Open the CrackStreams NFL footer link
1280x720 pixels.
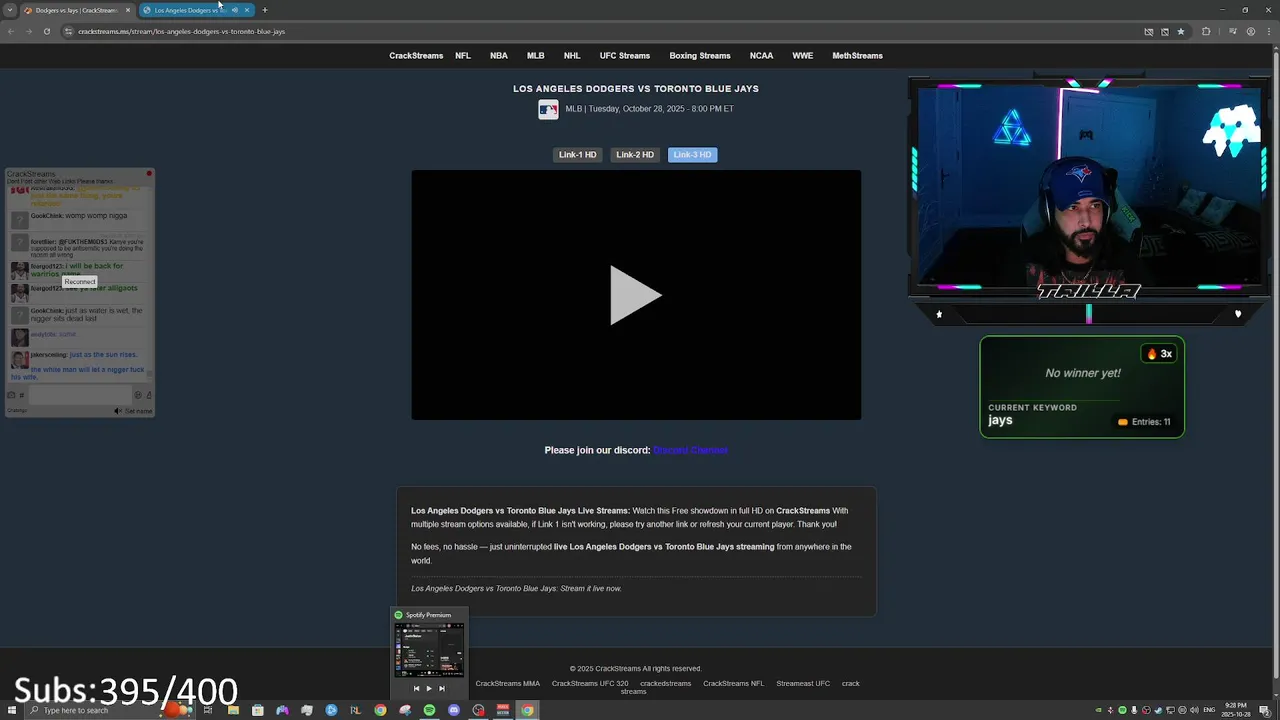(x=733, y=684)
